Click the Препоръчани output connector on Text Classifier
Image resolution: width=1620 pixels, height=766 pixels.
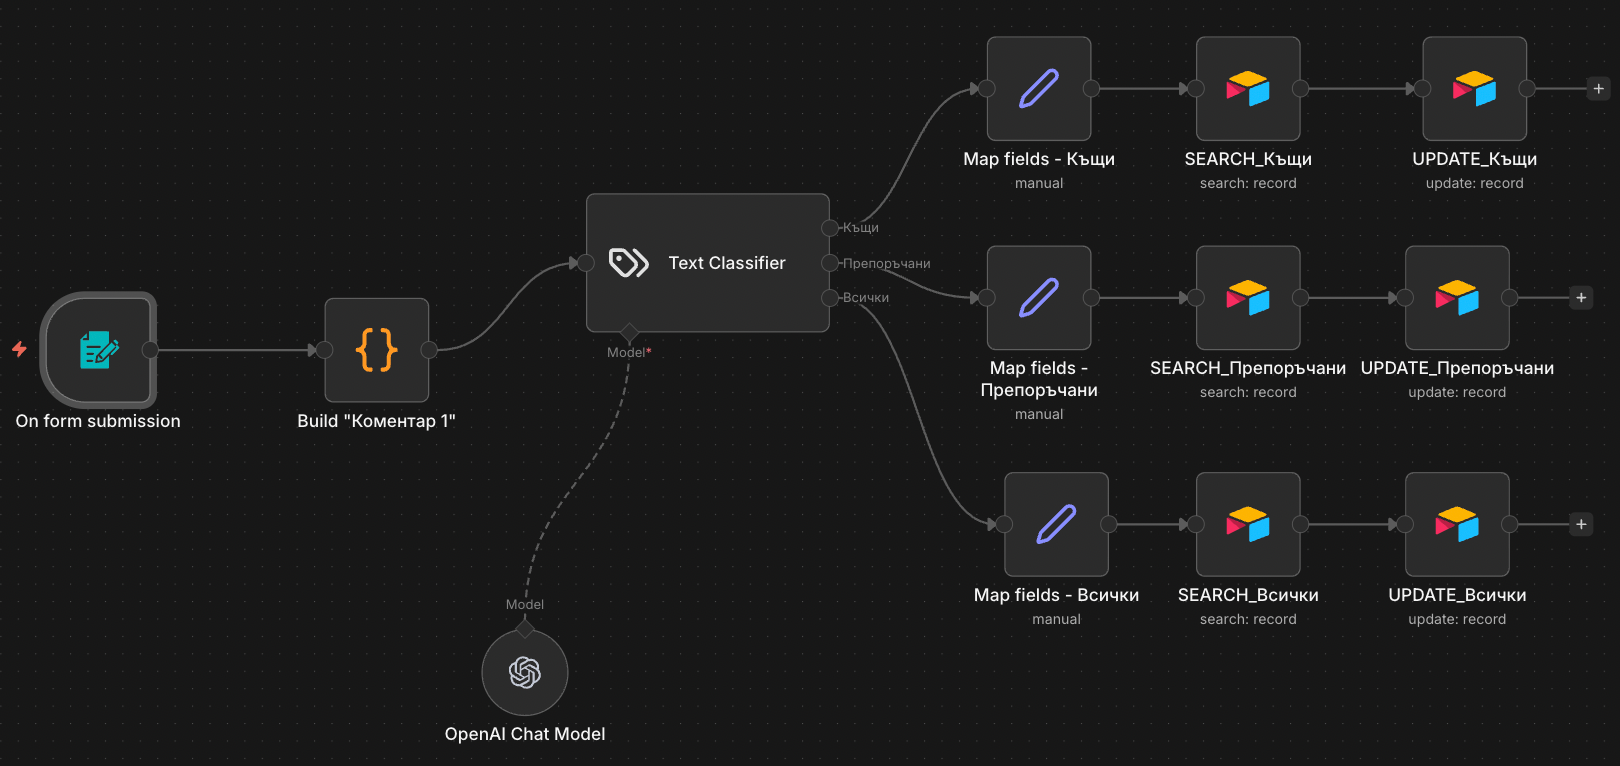coord(829,263)
